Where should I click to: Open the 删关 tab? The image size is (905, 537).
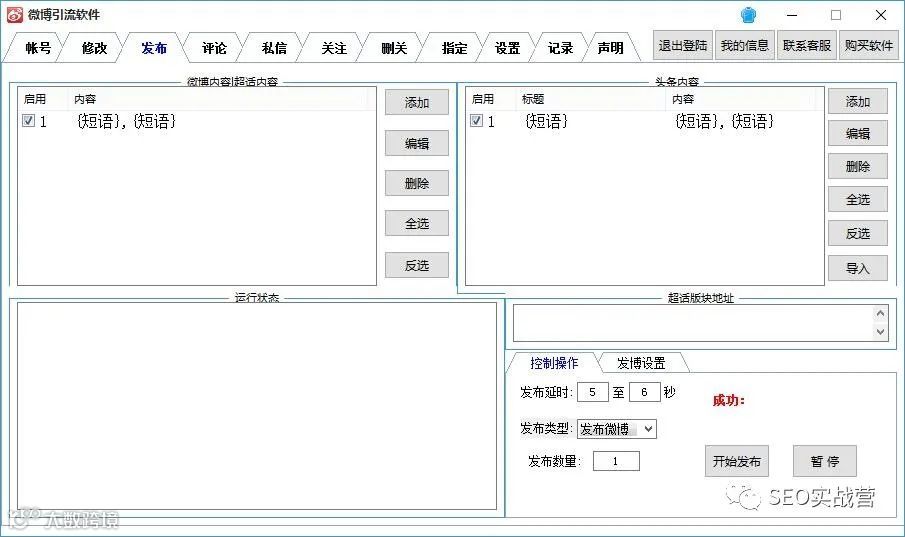[x=394, y=48]
